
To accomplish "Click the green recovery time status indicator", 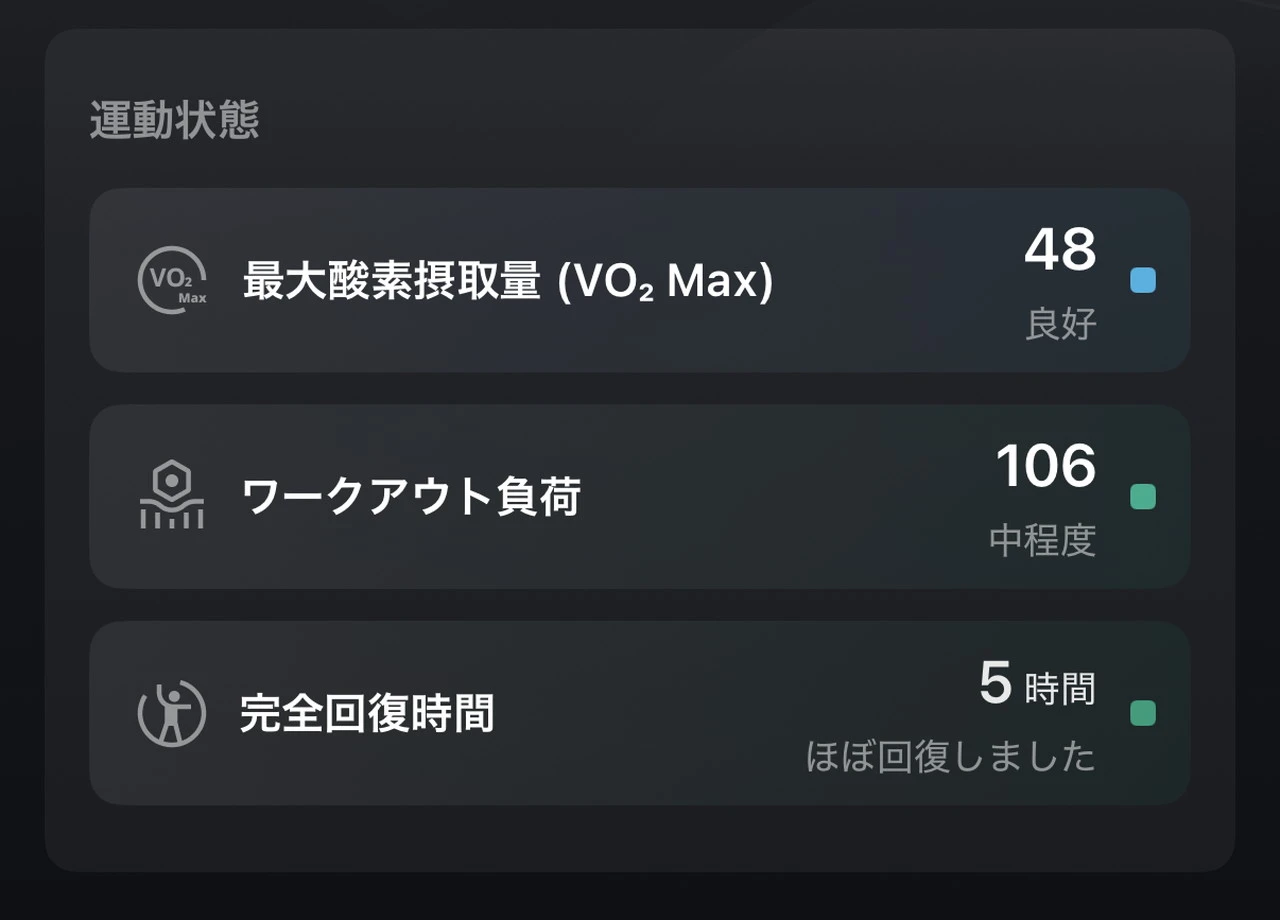I will point(1142,713).
